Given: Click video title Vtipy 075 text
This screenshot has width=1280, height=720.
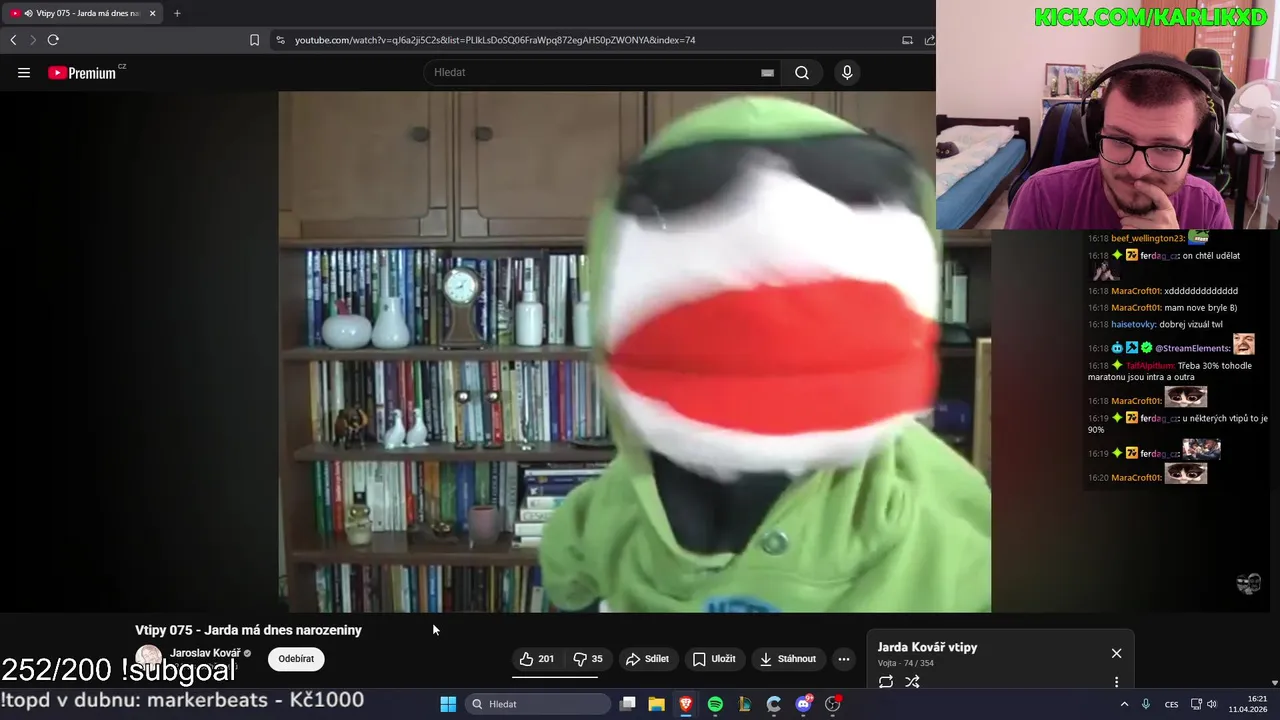Looking at the screenshot, I should tap(248, 630).
